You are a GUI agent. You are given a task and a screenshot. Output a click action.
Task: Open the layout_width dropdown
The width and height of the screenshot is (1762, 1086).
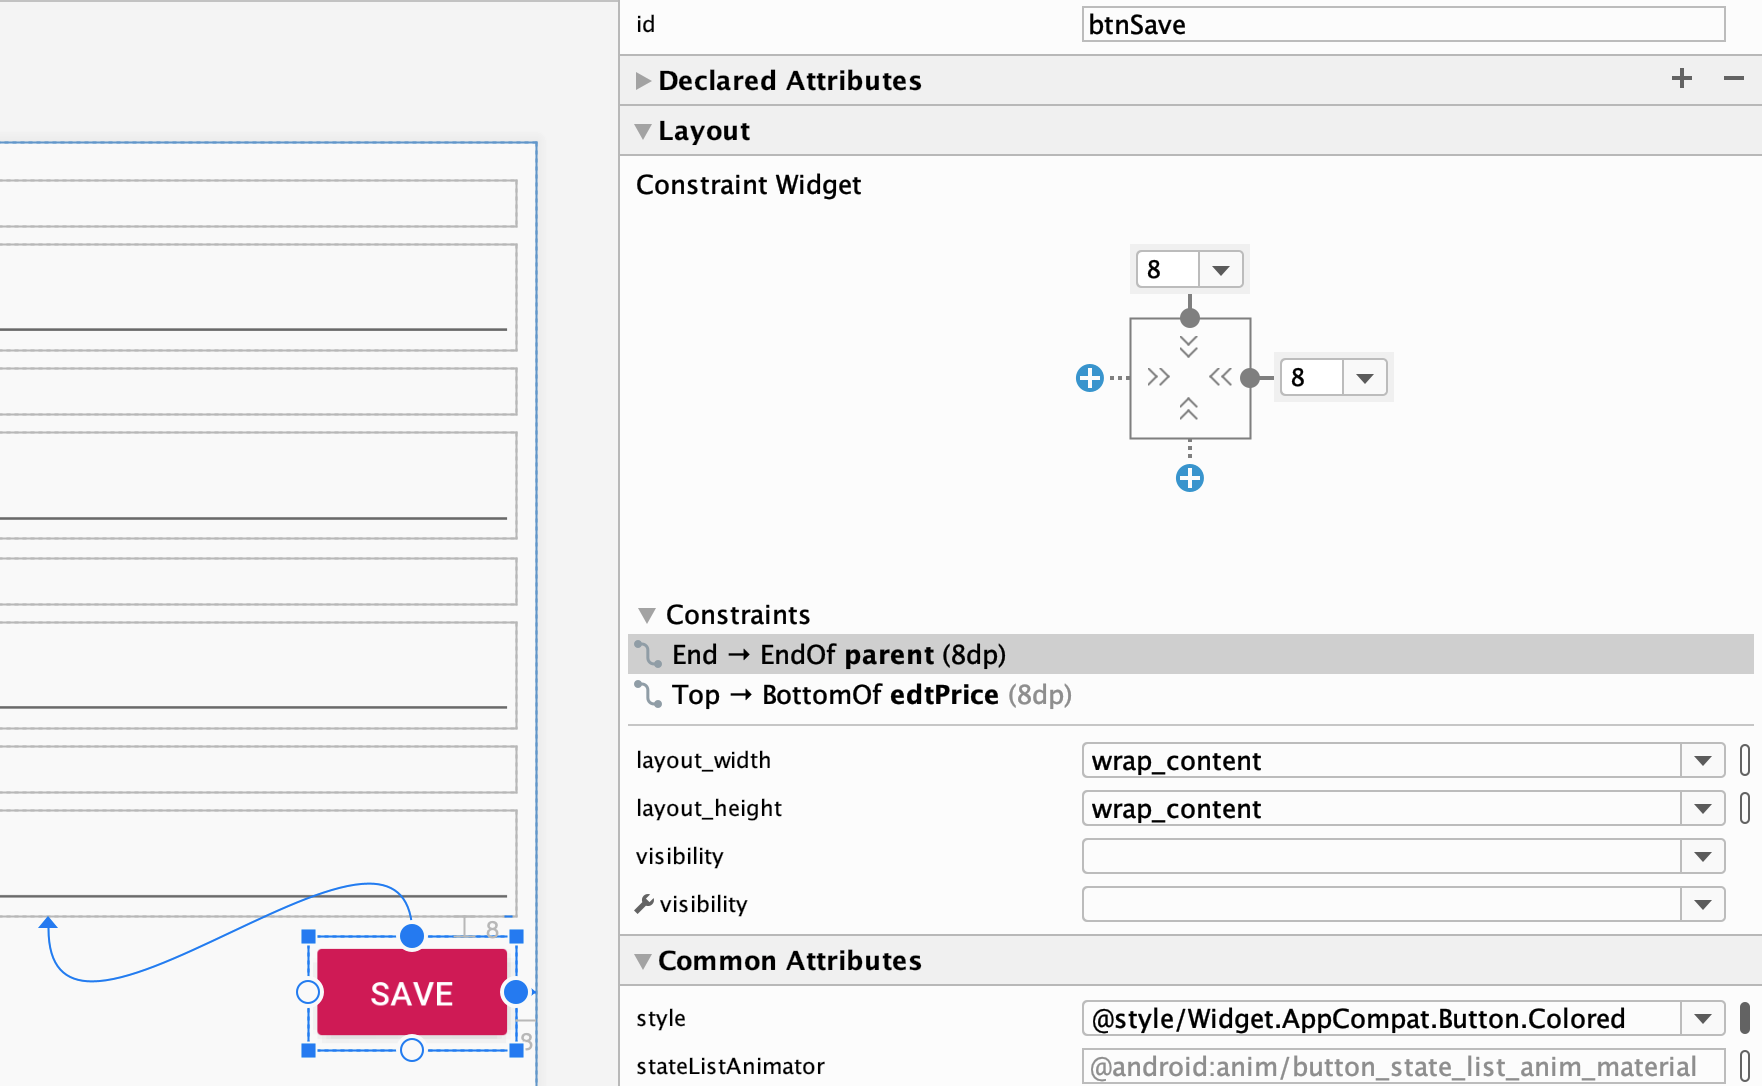point(1702,761)
